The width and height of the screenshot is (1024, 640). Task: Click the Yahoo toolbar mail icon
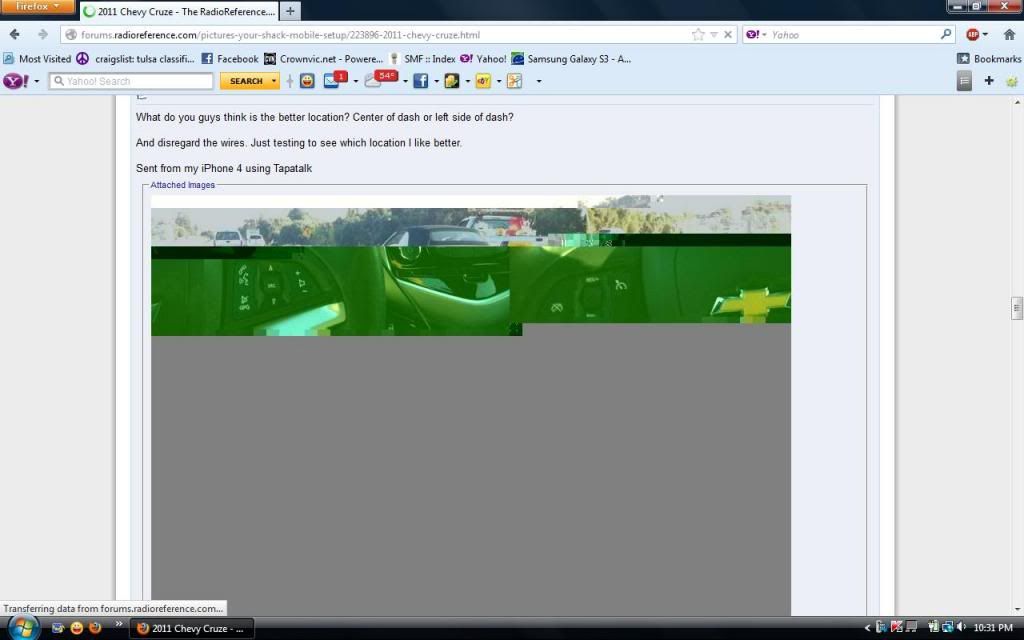click(332, 81)
